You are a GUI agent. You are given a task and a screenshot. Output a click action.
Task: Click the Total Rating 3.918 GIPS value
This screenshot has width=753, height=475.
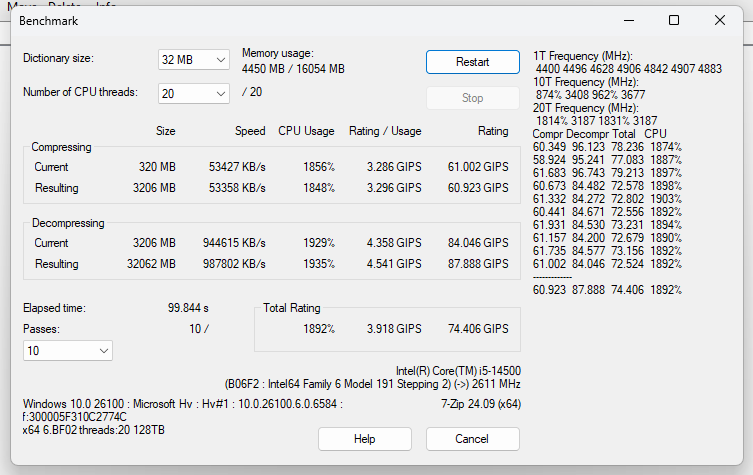click(394, 329)
